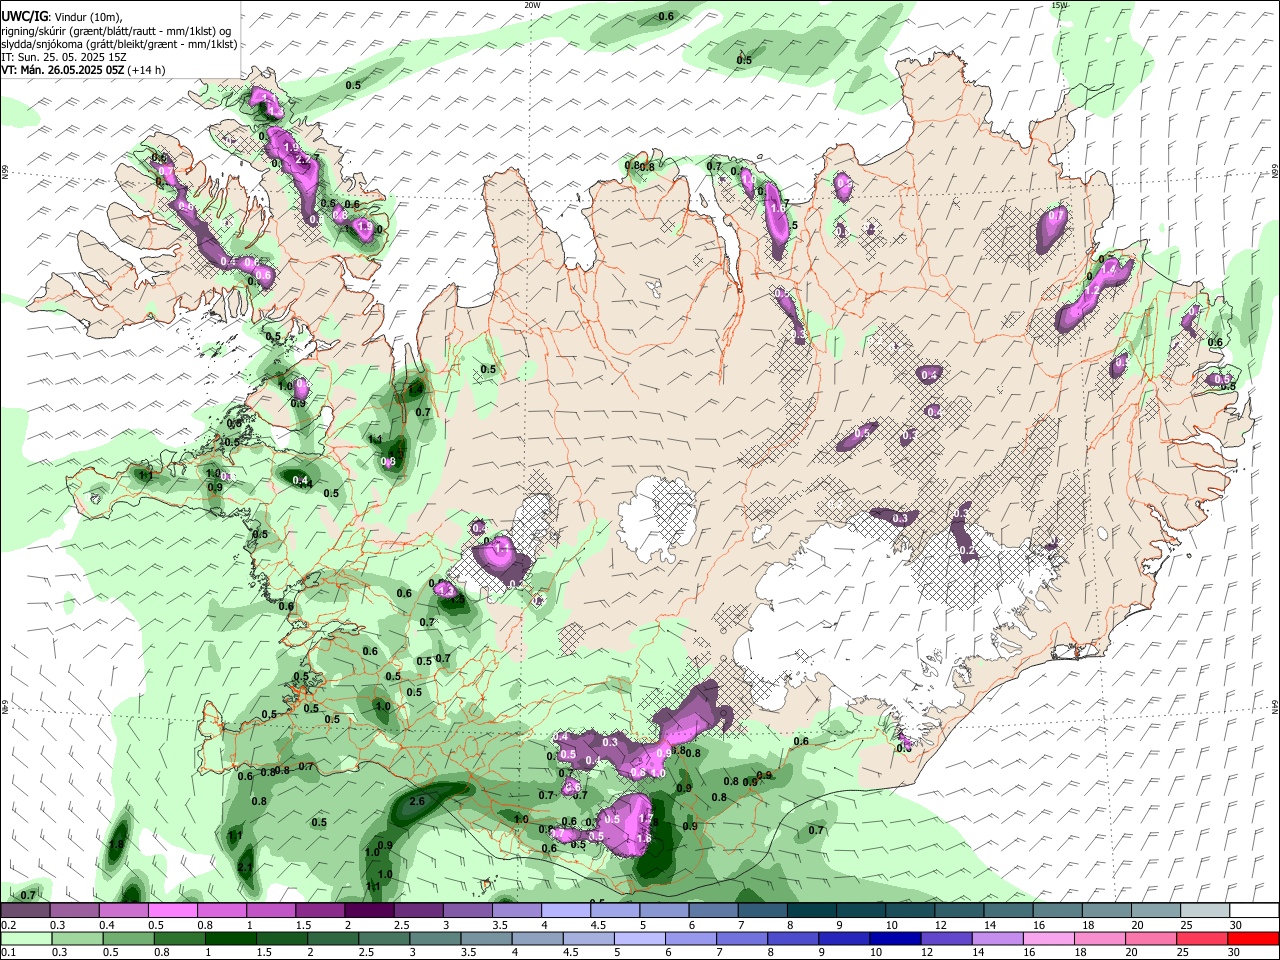The width and height of the screenshot is (1280, 960).
Task: Select the pale green 0.1 swatch in the bottom legend row
Action: 26,938
